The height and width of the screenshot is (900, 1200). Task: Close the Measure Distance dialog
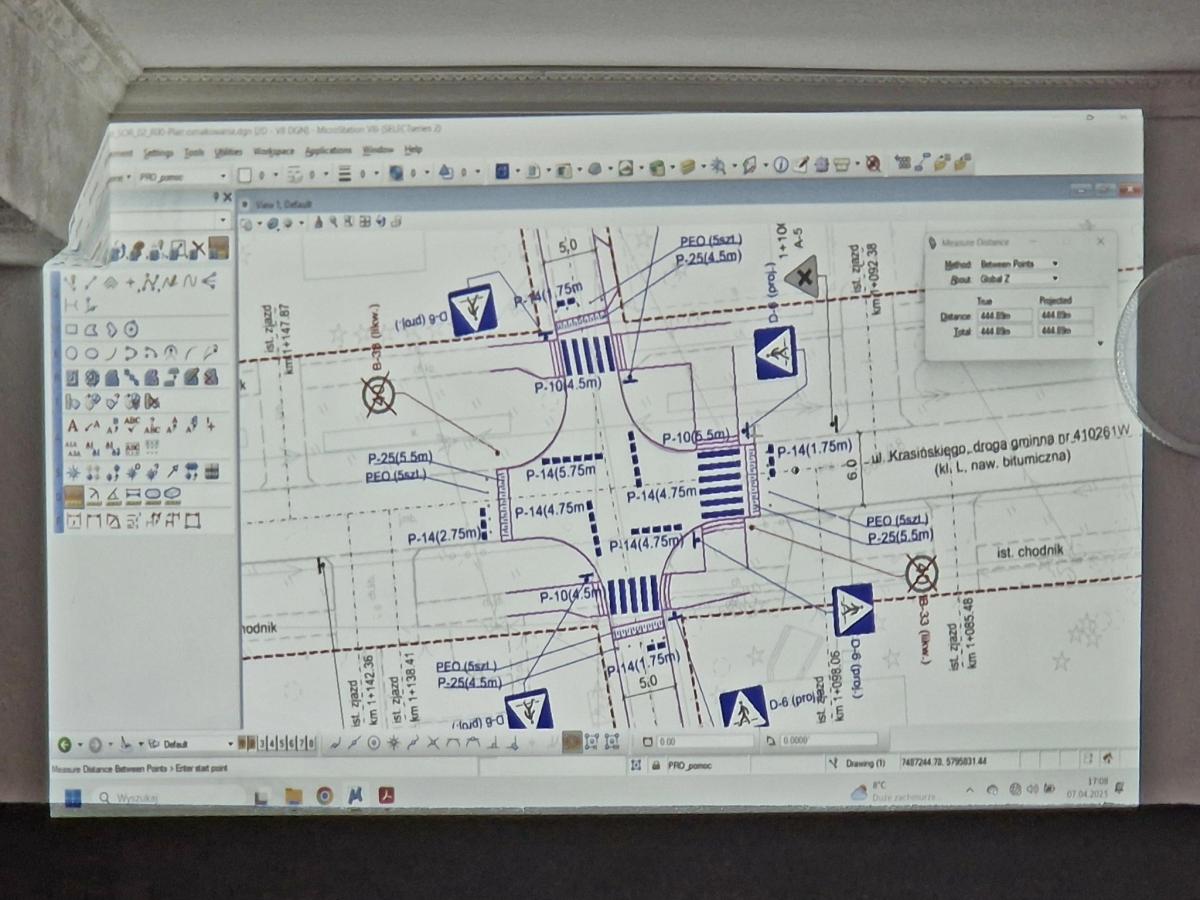(1100, 241)
